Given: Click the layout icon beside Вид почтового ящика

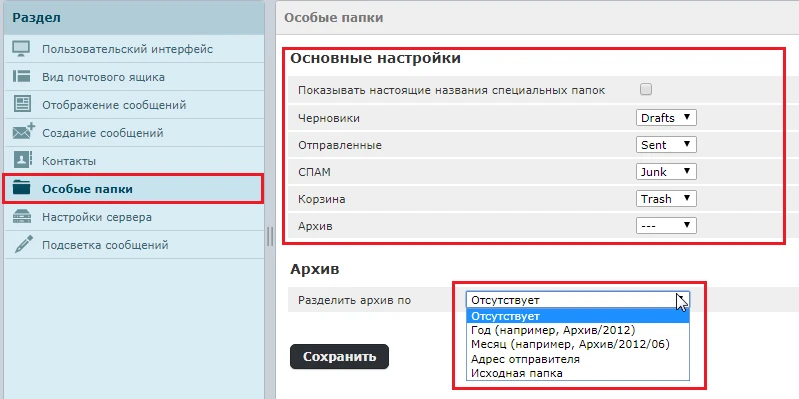Looking at the screenshot, I should click(x=21, y=77).
